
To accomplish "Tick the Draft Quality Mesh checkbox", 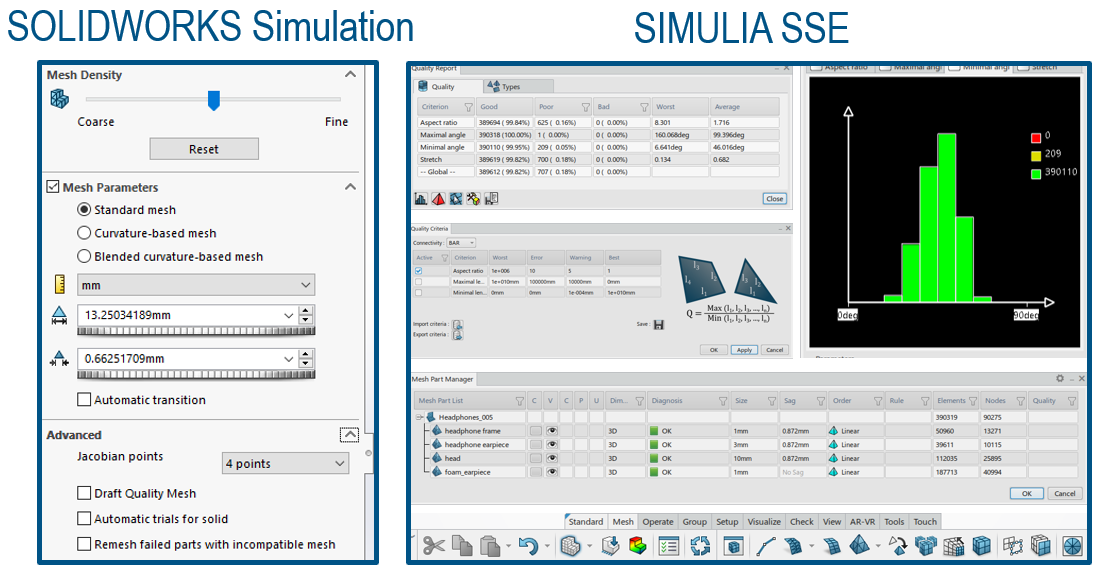I will [84, 493].
